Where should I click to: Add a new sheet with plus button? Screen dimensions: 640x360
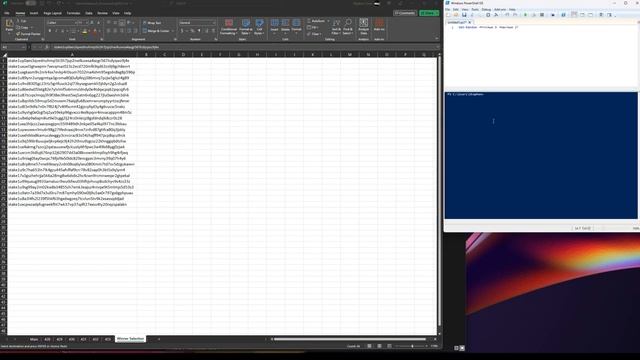click(x=159, y=339)
